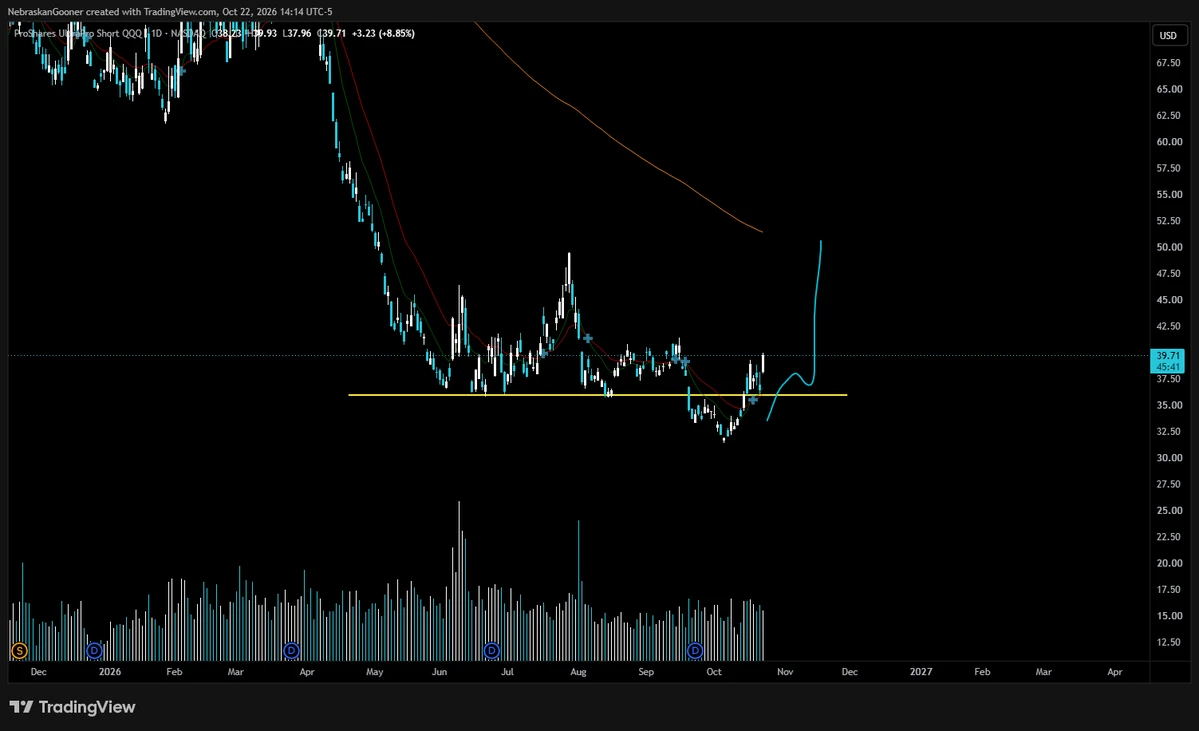Click the low value L37.96 in header
The image size is (1199, 731).
click(x=297, y=34)
